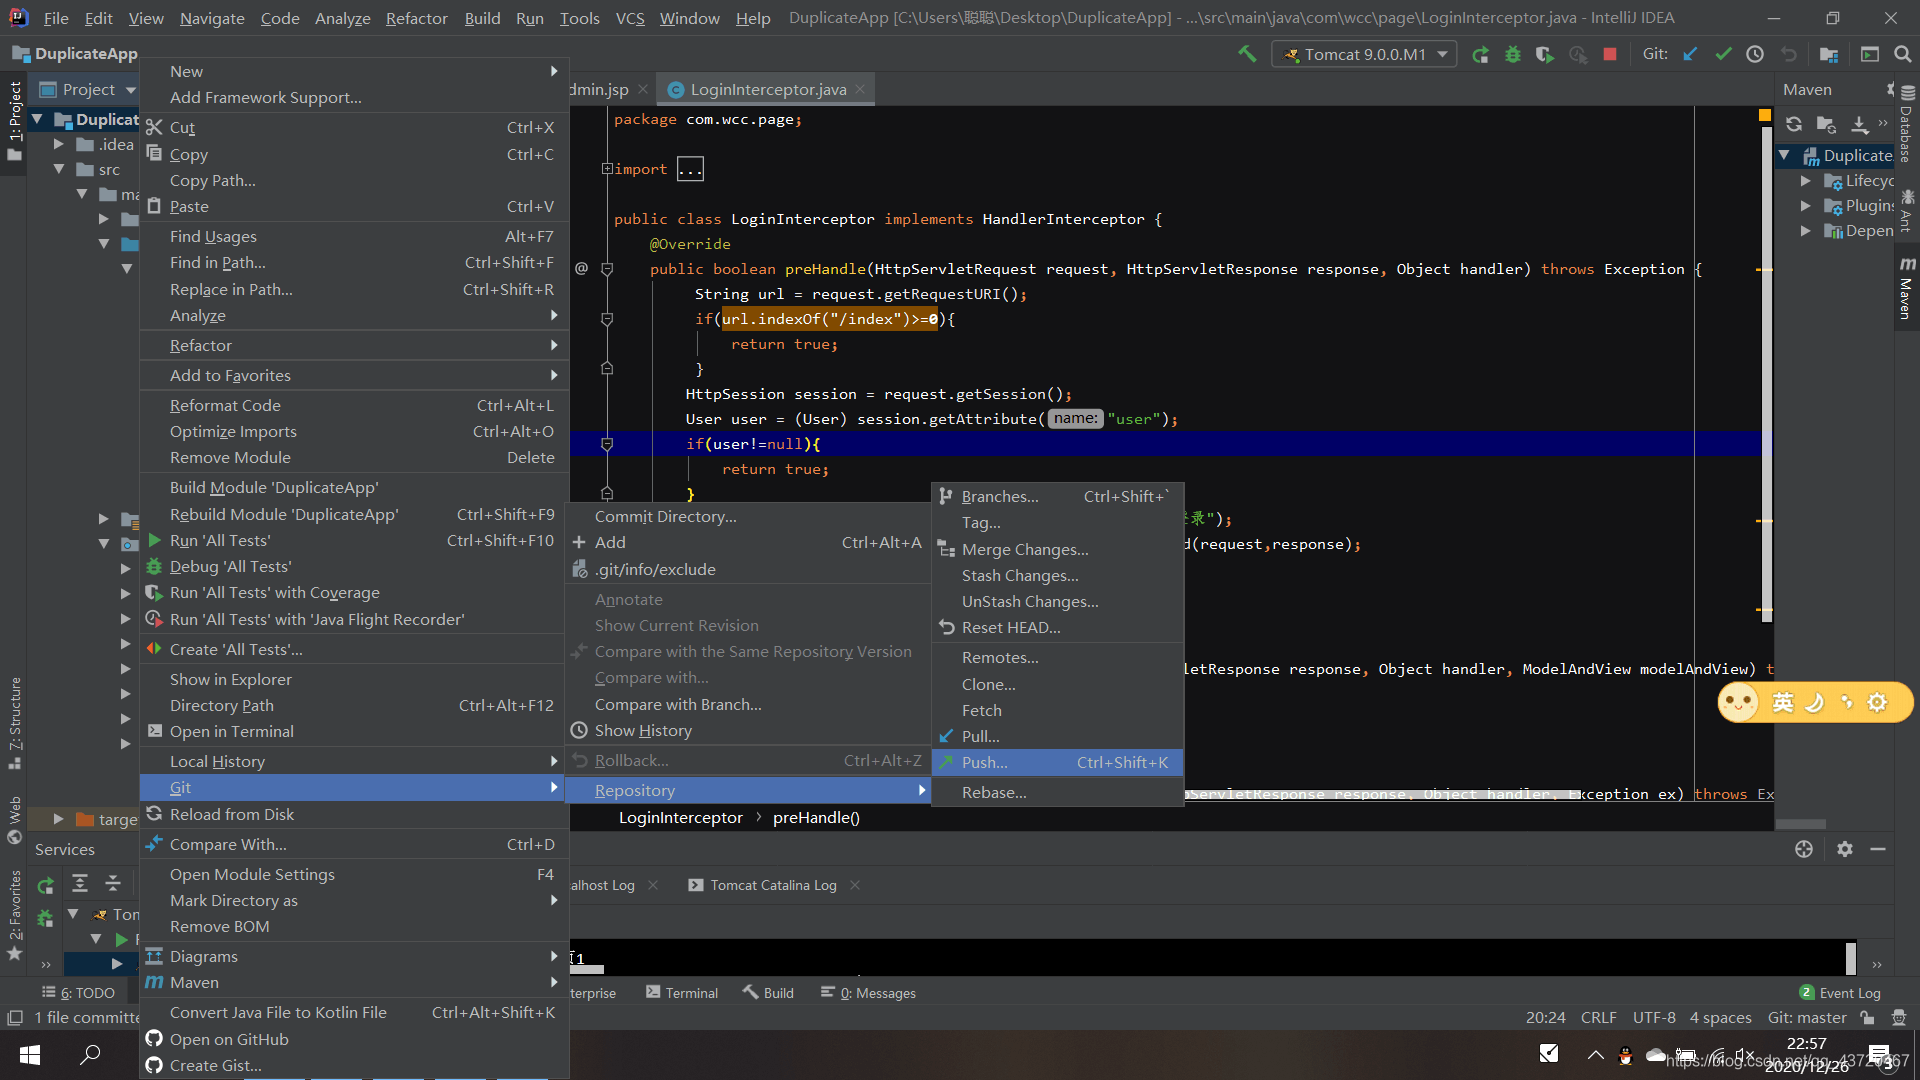Expand the Plugins Maven node

pos(1805,205)
